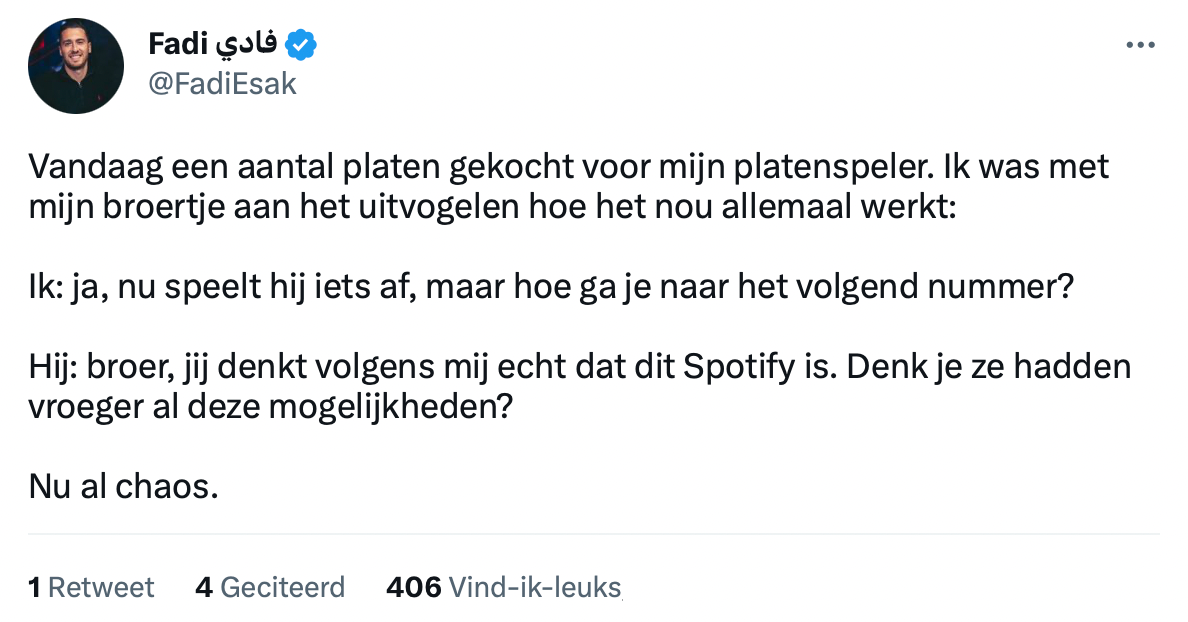Open the @FadiEsak profile handle
This screenshot has height=622, width=1188.
[x=222, y=84]
